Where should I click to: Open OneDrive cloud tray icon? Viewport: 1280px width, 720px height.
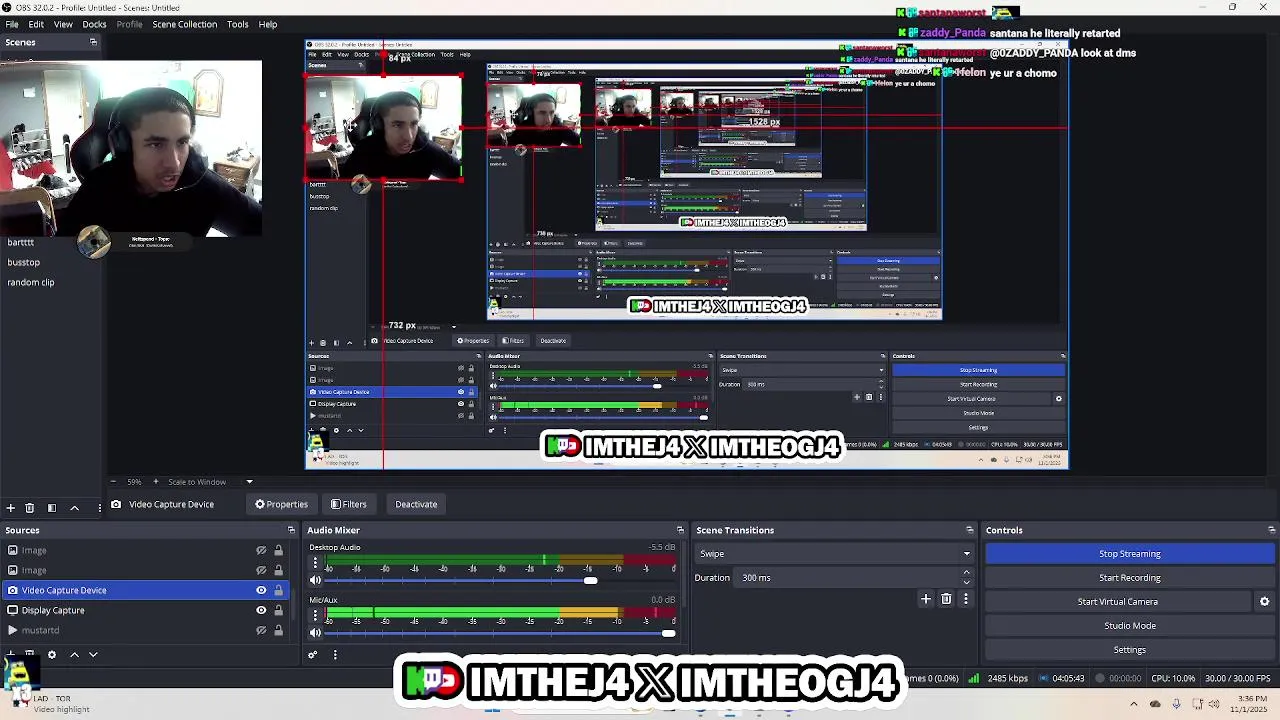click(x=1155, y=704)
